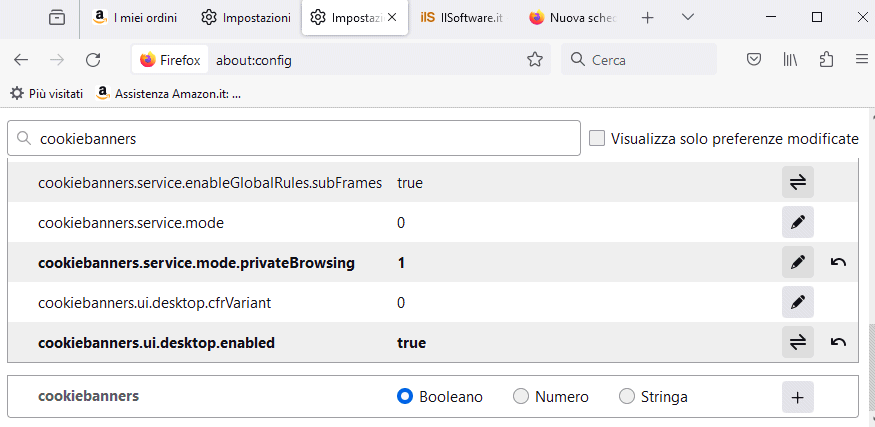Switch to the Nuova scheda tab
The height and width of the screenshot is (427, 875).
click(x=574, y=18)
